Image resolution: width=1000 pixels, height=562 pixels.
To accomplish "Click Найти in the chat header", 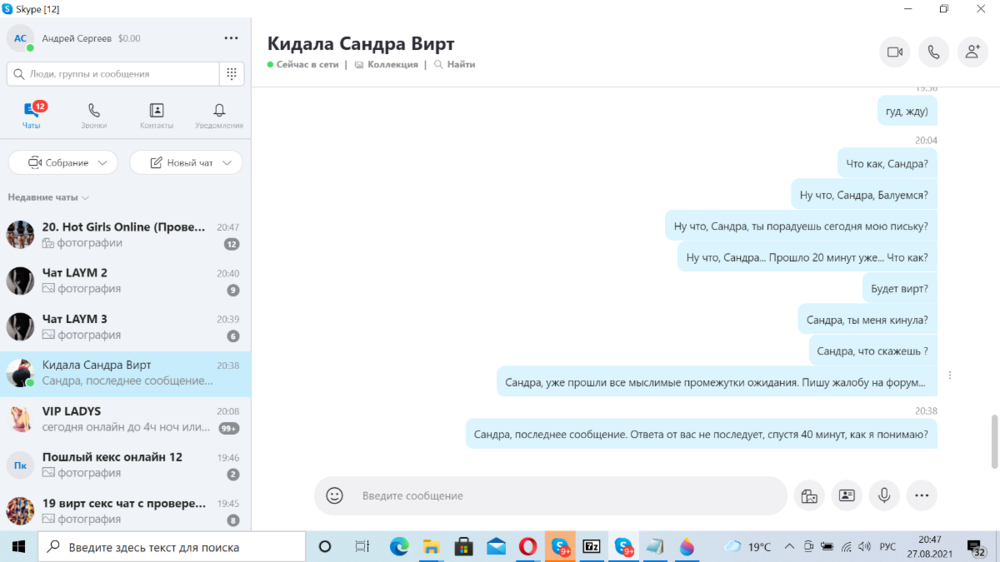I will click(x=455, y=64).
